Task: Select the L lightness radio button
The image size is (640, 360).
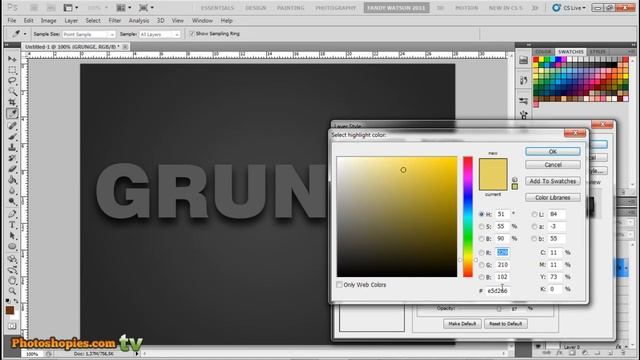Action: [534, 214]
